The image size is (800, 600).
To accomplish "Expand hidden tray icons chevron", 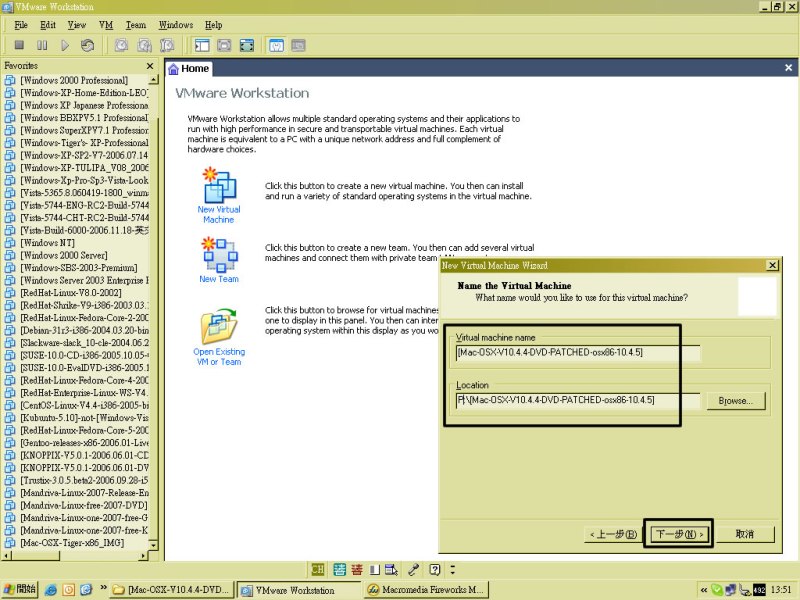I will coord(704,590).
